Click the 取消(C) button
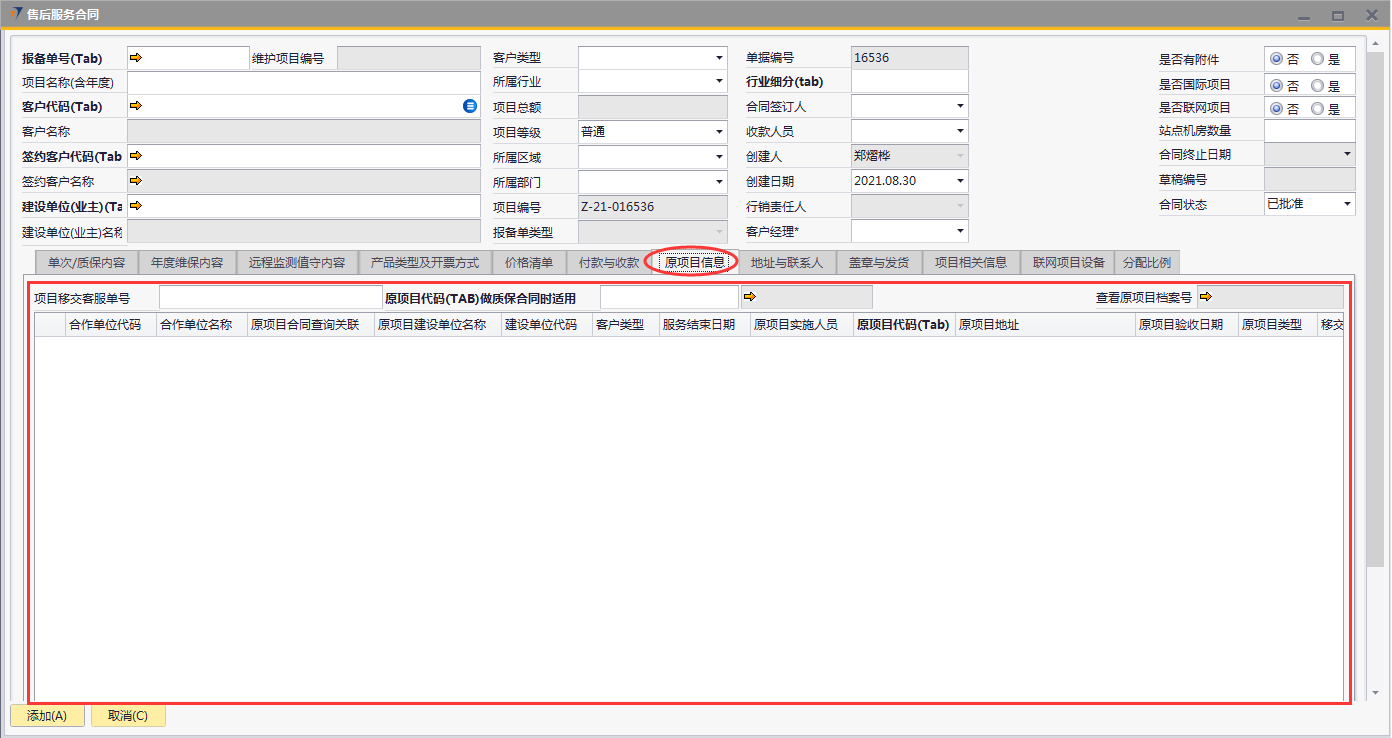This screenshot has height=738, width=1392. click(128, 716)
